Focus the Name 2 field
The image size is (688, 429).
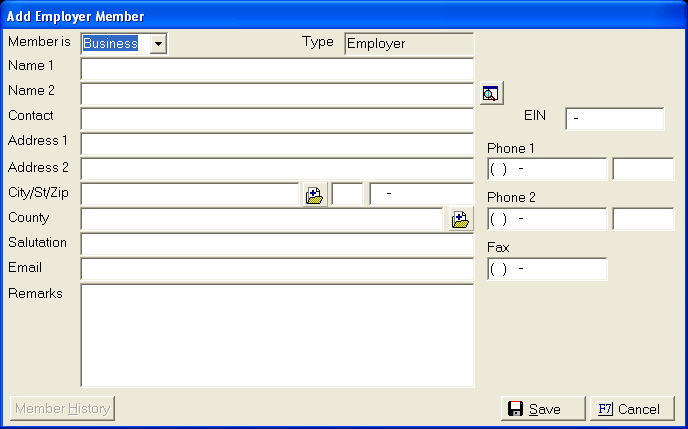point(277,94)
